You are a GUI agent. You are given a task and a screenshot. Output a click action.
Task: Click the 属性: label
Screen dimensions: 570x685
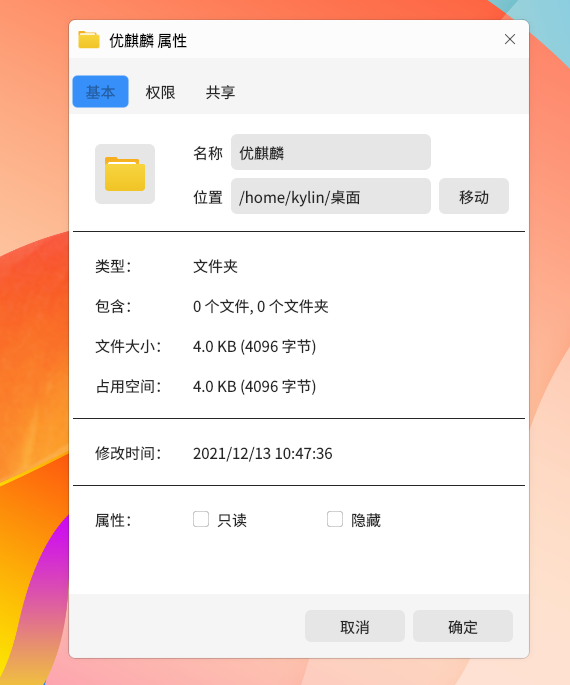[113, 520]
